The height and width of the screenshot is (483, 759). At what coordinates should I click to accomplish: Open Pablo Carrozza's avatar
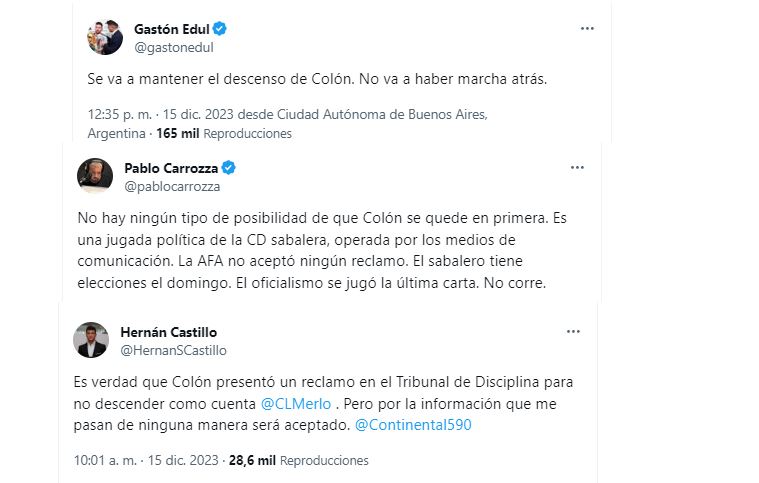95,175
